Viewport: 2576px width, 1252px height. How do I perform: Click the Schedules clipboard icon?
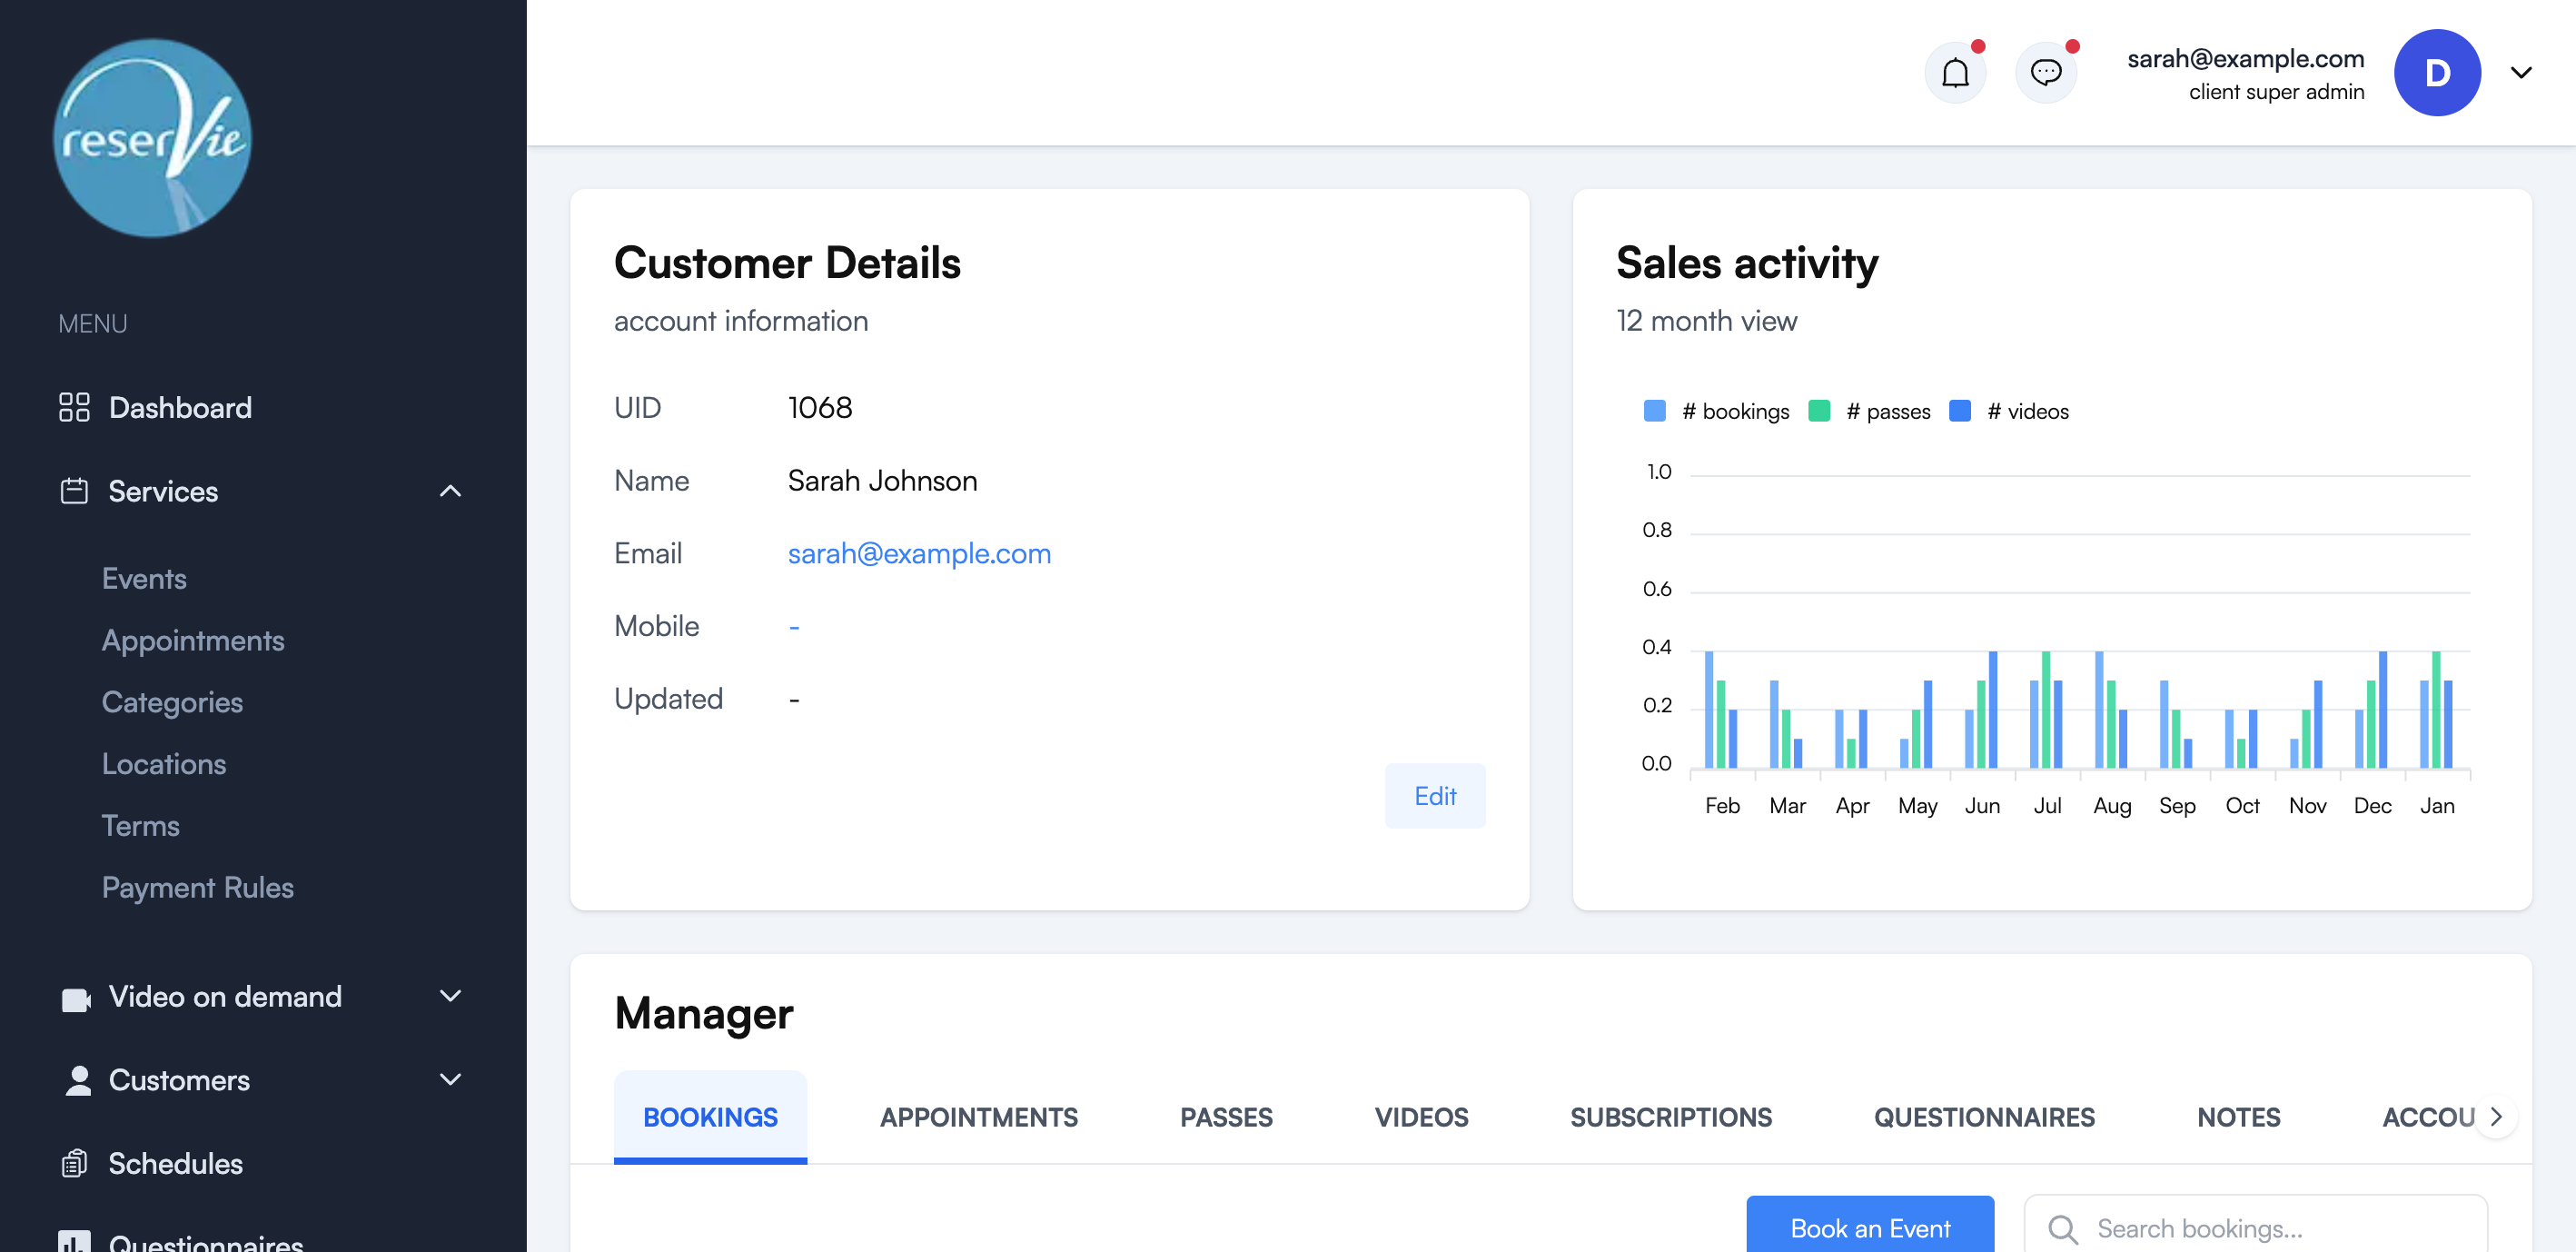76,1163
